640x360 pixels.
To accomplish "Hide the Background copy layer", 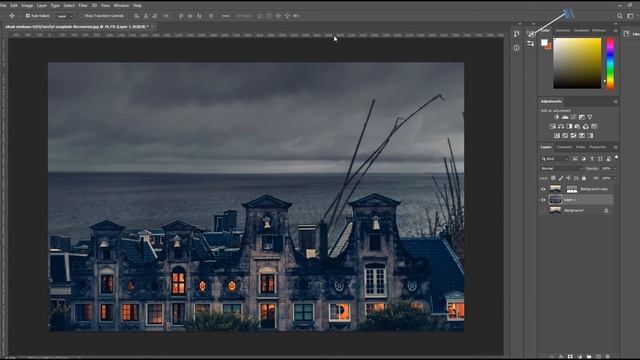I will [543, 189].
